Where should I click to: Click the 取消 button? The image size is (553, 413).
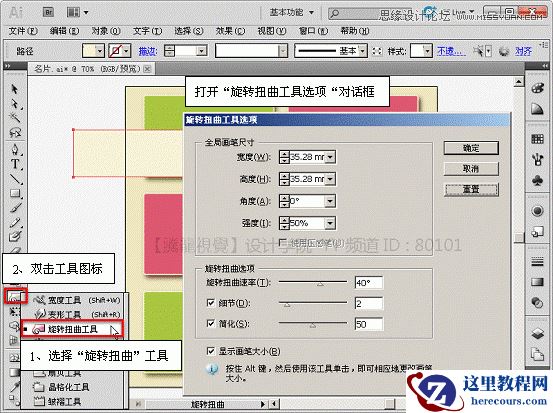click(x=471, y=169)
